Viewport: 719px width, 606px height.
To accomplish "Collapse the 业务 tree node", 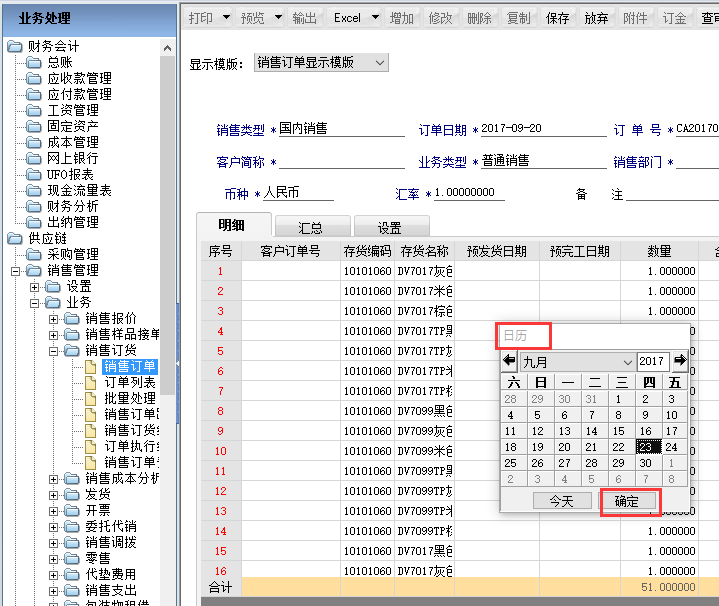I will (34, 303).
